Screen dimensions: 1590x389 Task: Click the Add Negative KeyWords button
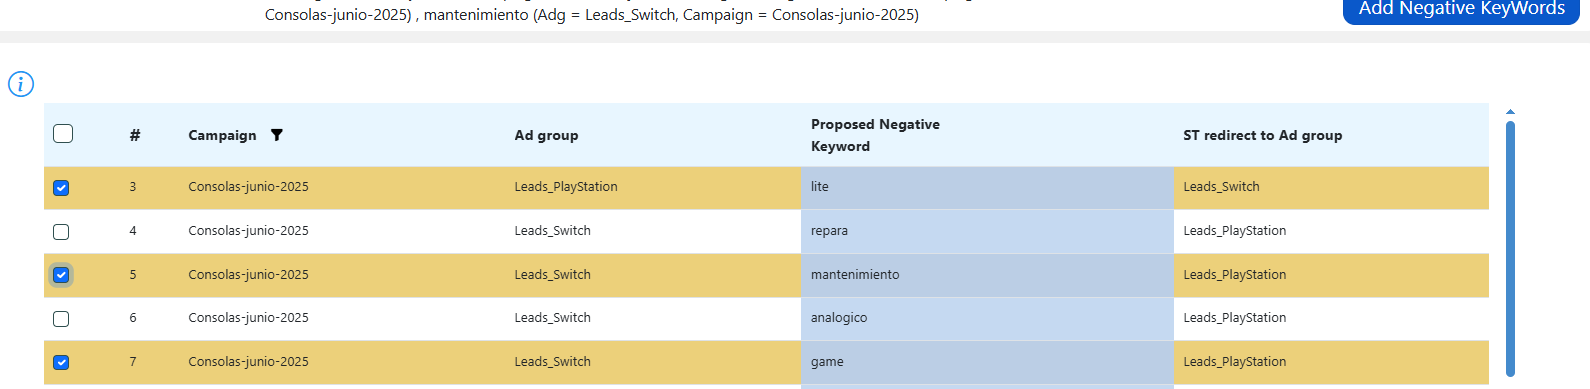(x=1461, y=10)
